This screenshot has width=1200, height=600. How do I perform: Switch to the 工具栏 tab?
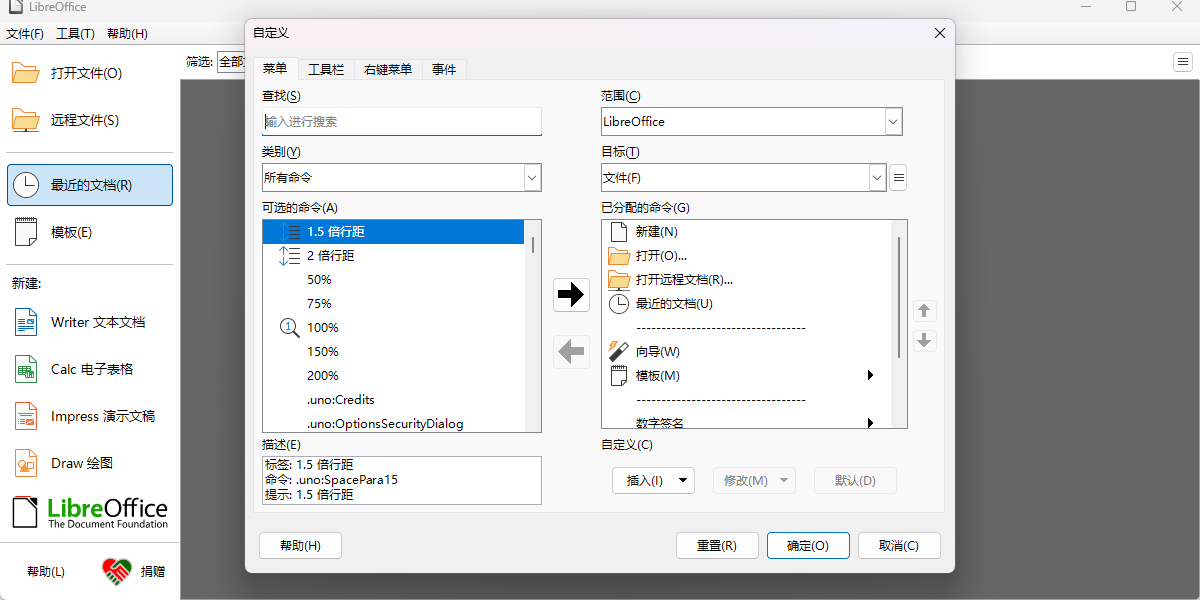pyautogui.click(x=326, y=69)
